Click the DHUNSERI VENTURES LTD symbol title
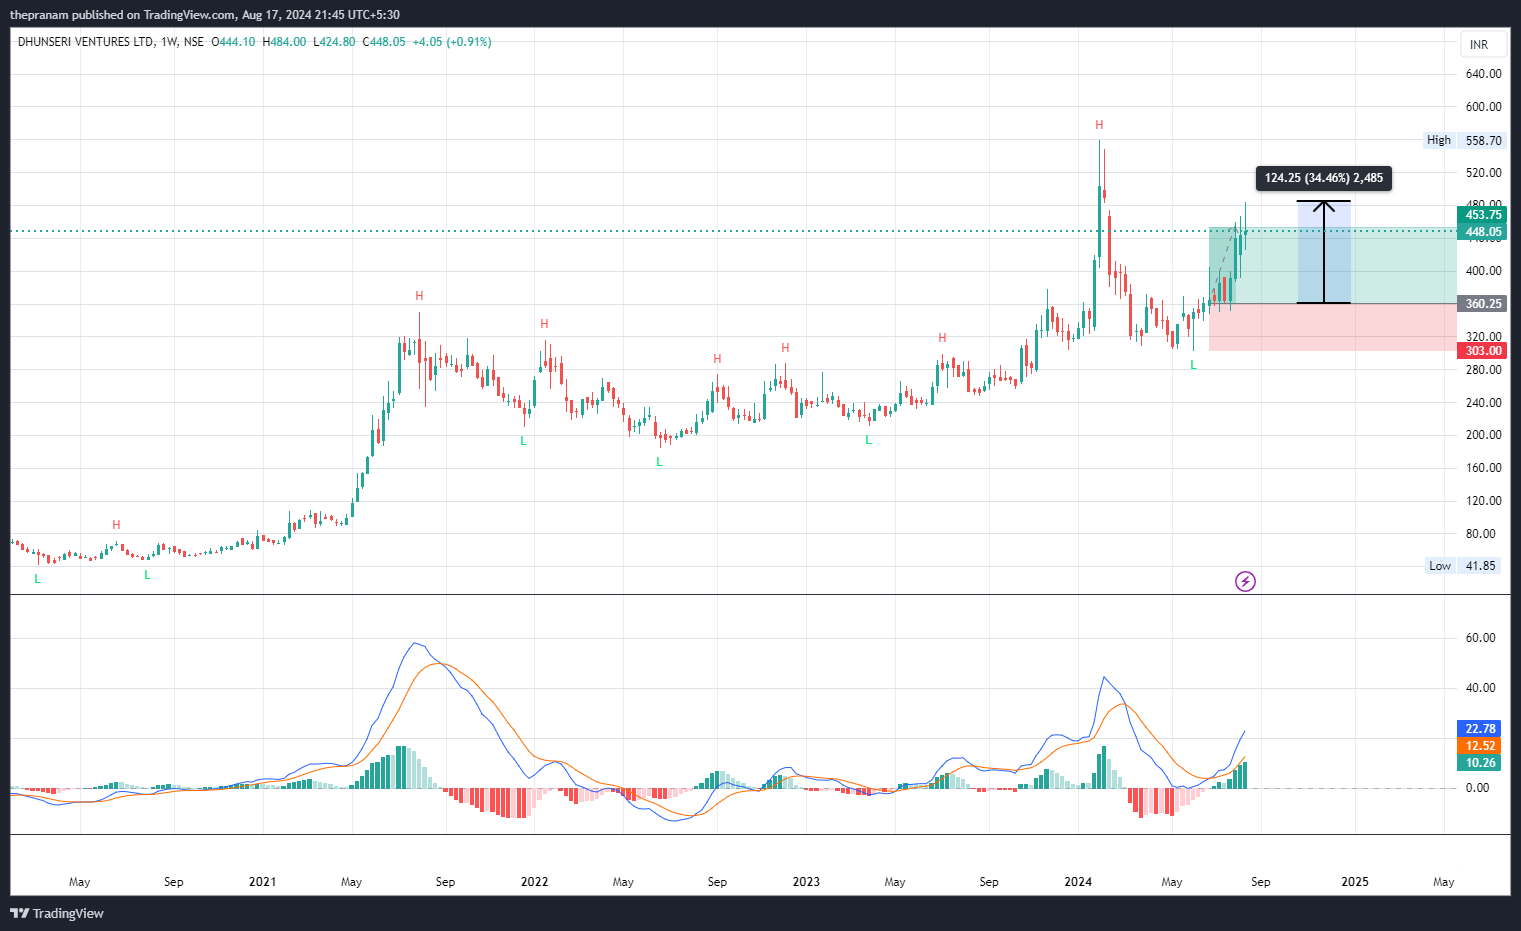This screenshot has height=931, width=1521. [86, 42]
